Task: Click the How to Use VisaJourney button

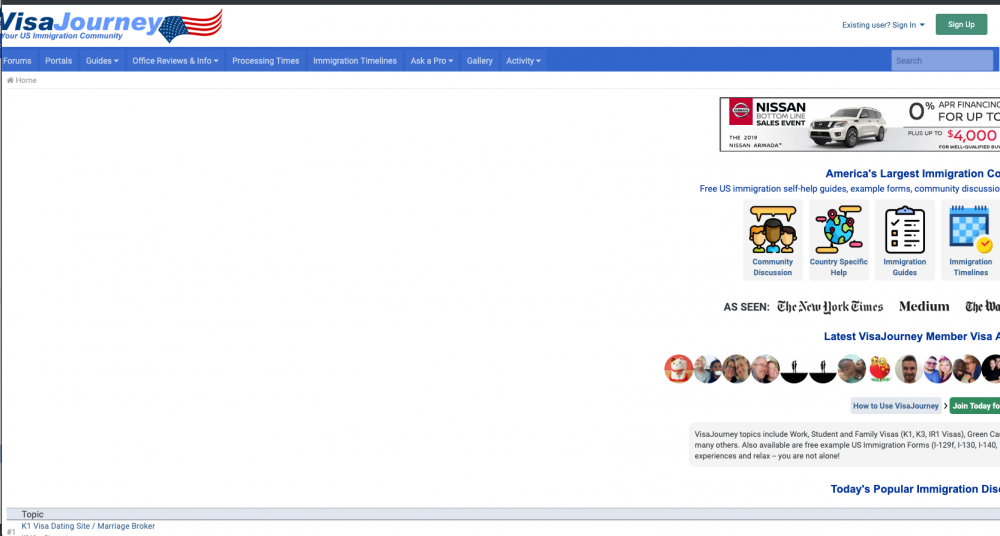Action: [895, 406]
